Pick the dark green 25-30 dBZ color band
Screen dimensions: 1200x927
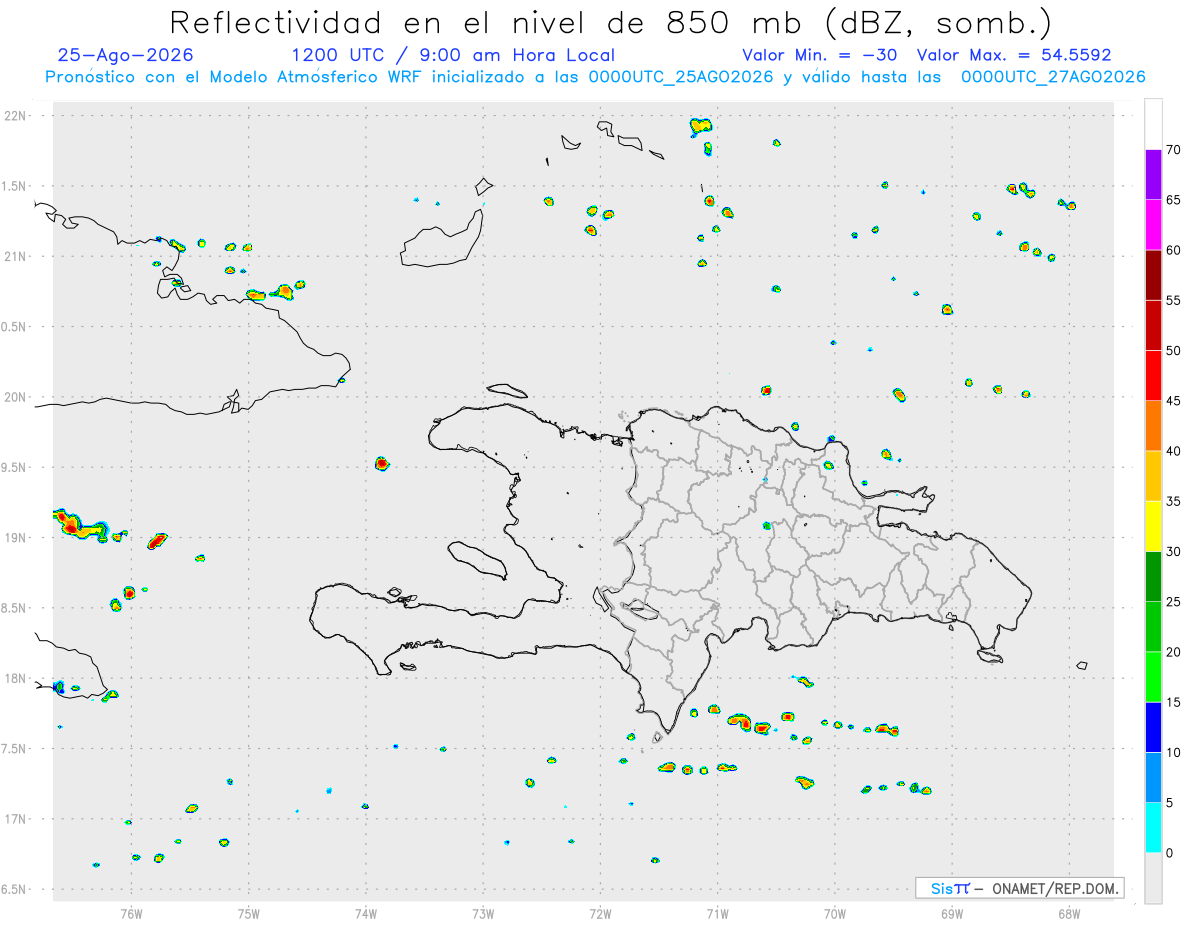click(1153, 577)
